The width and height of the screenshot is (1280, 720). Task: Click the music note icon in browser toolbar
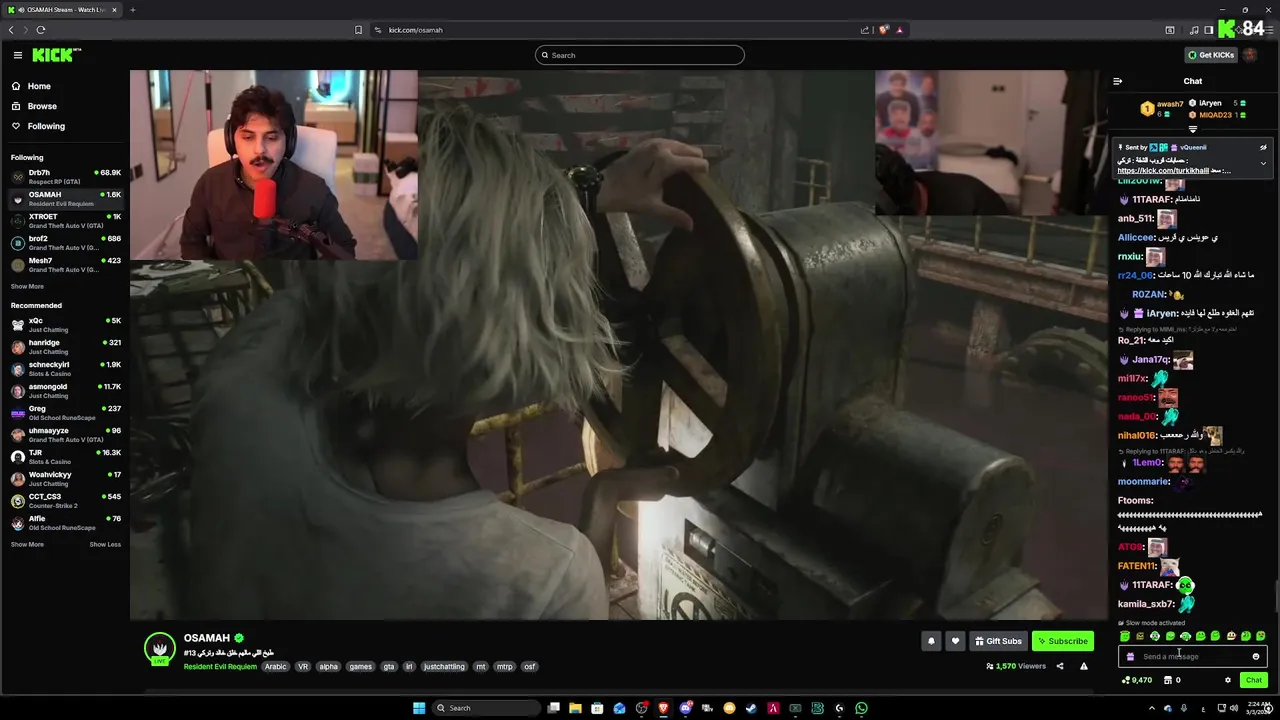[1194, 30]
